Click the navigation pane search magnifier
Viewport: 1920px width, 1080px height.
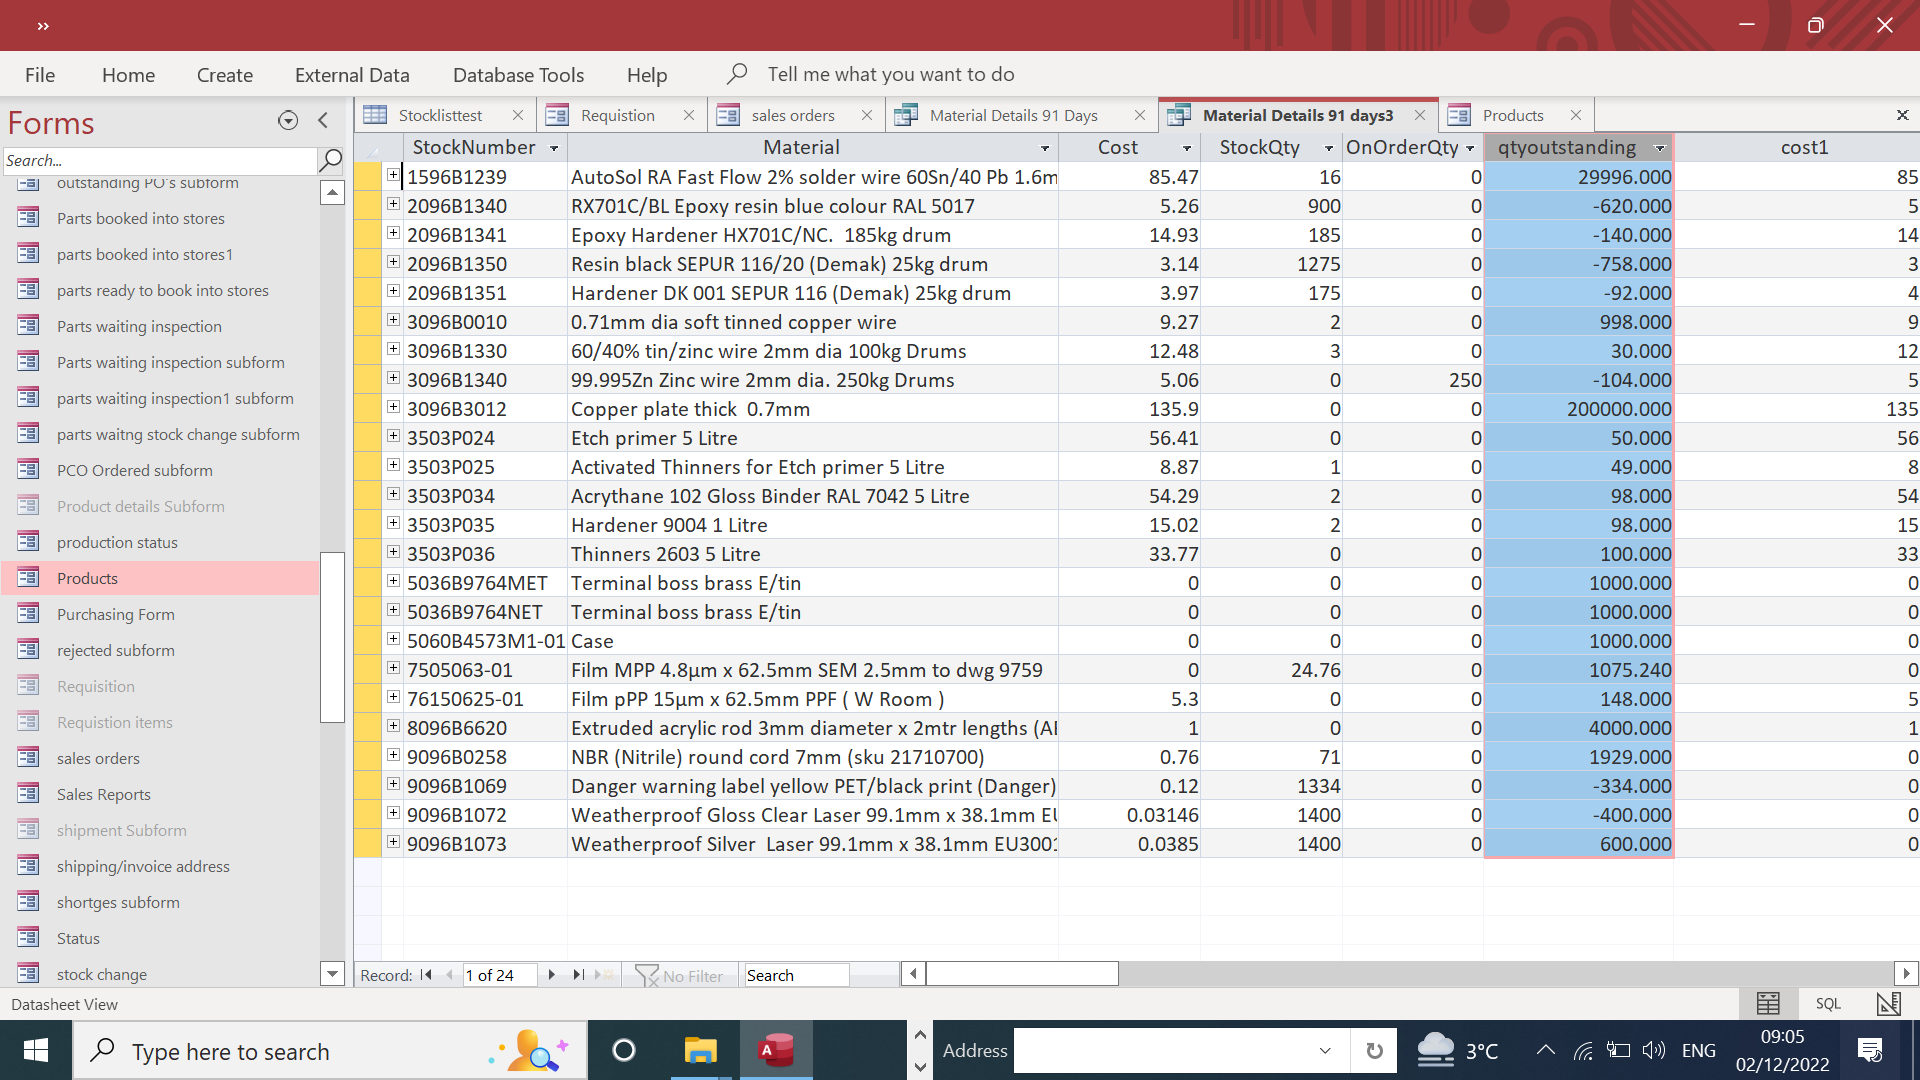[330, 160]
